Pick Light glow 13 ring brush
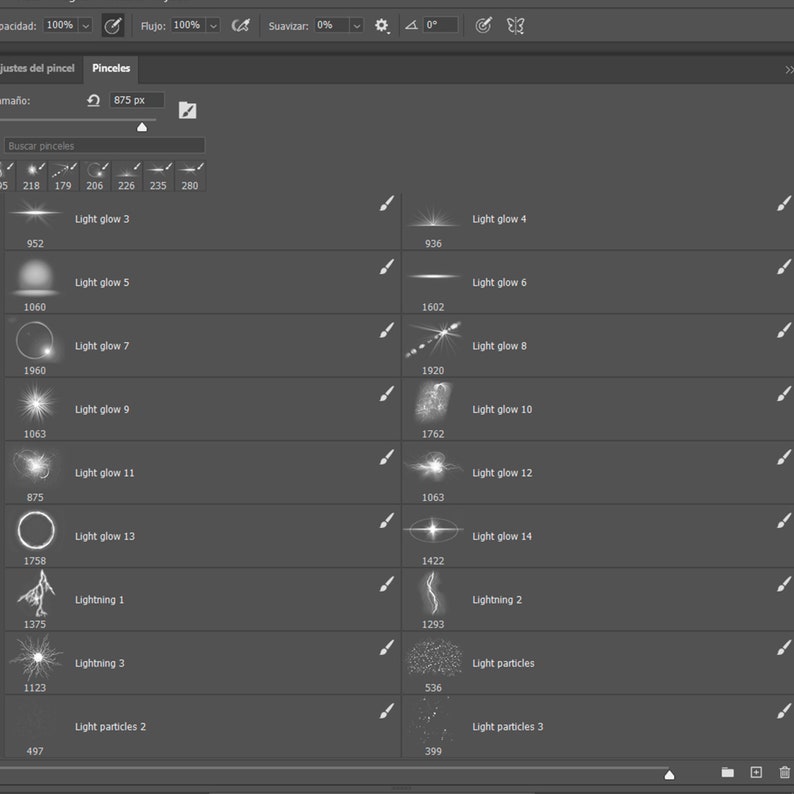 click(203, 536)
